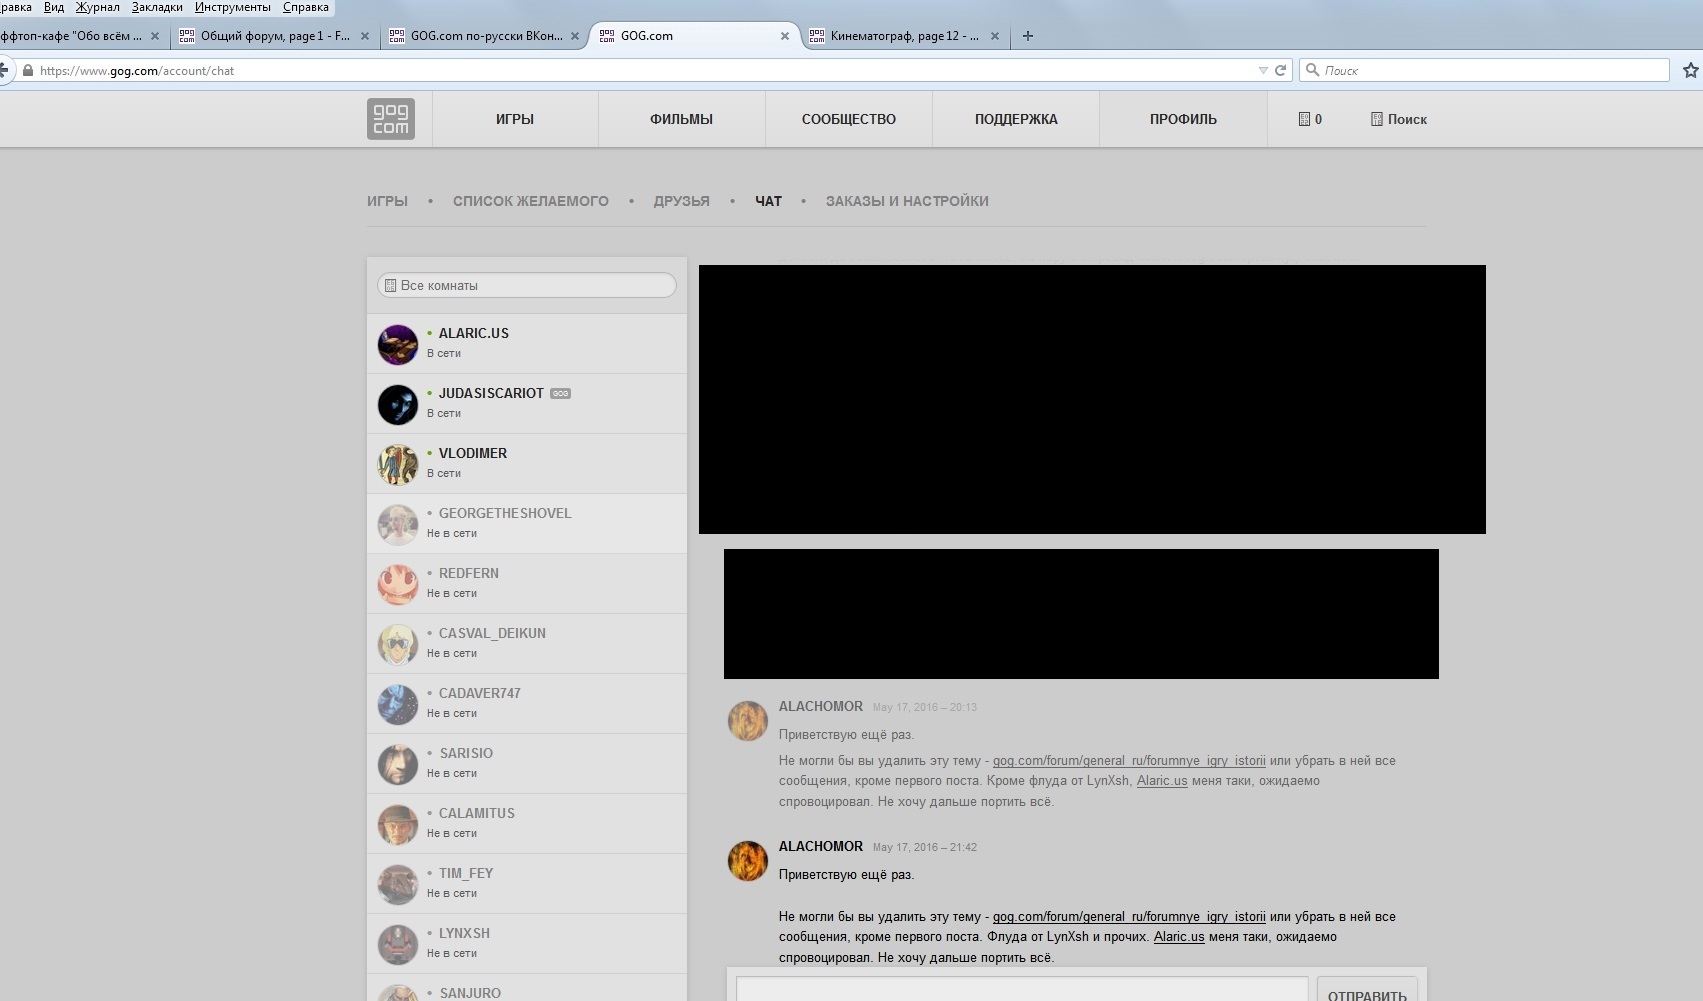
Task: Close the GOG.com по-русски ВКонтакте tab
Action: (574, 36)
